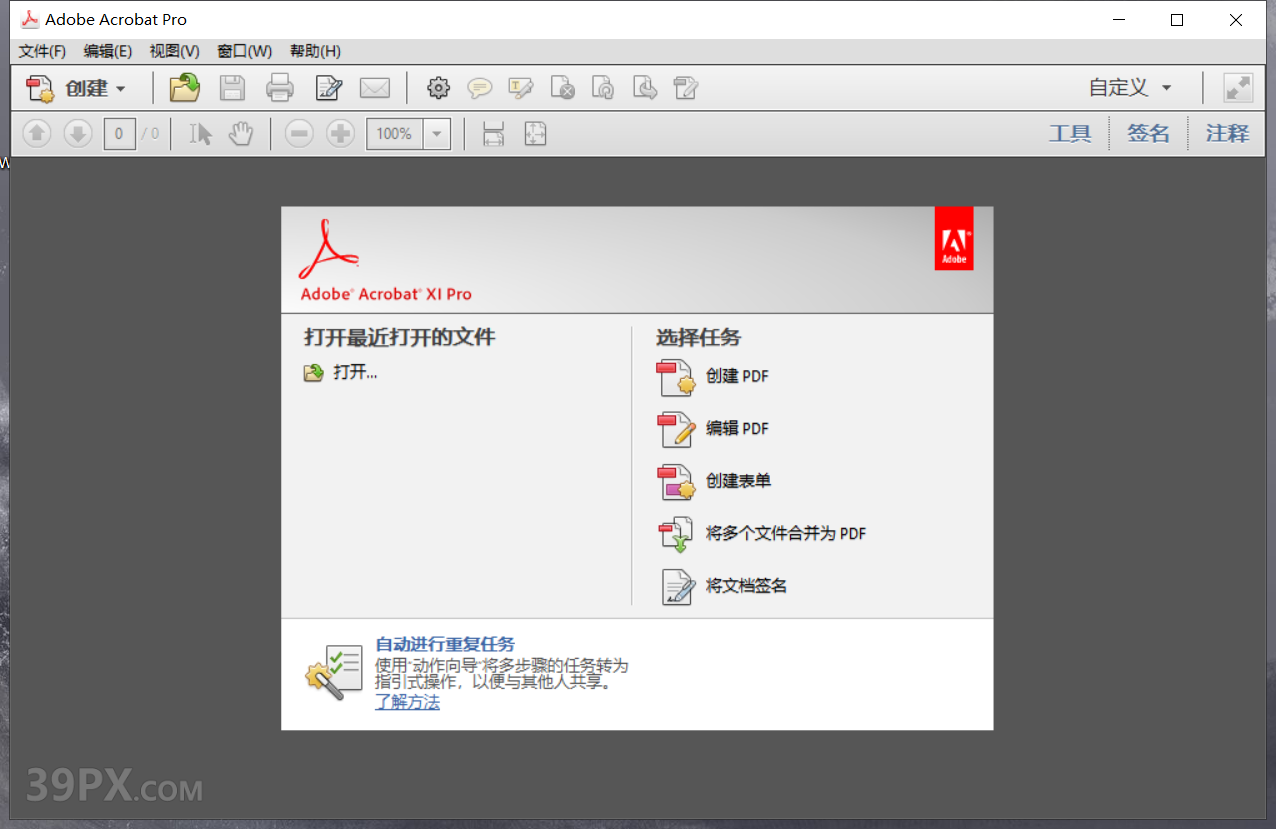The width and height of the screenshot is (1276, 829).
Task: Zoom out with the minus icon
Action: coord(298,133)
